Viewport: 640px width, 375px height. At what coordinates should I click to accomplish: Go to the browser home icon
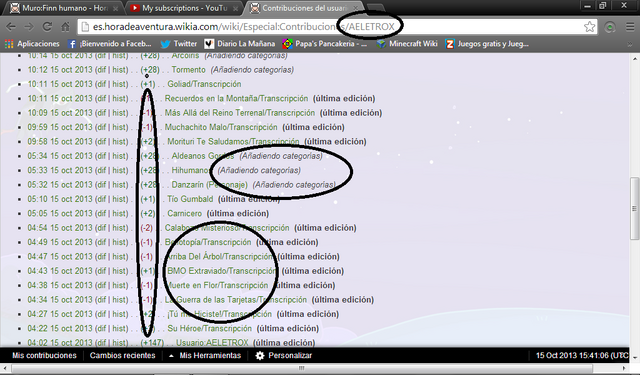(65, 27)
